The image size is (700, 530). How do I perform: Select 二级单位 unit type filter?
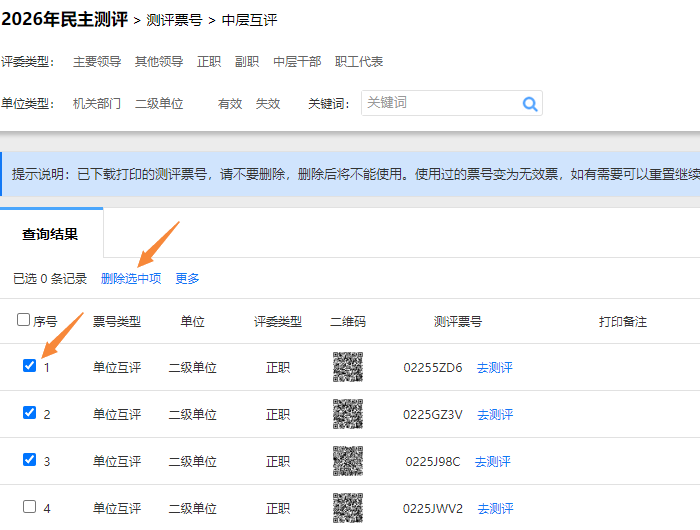[x=159, y=103]
